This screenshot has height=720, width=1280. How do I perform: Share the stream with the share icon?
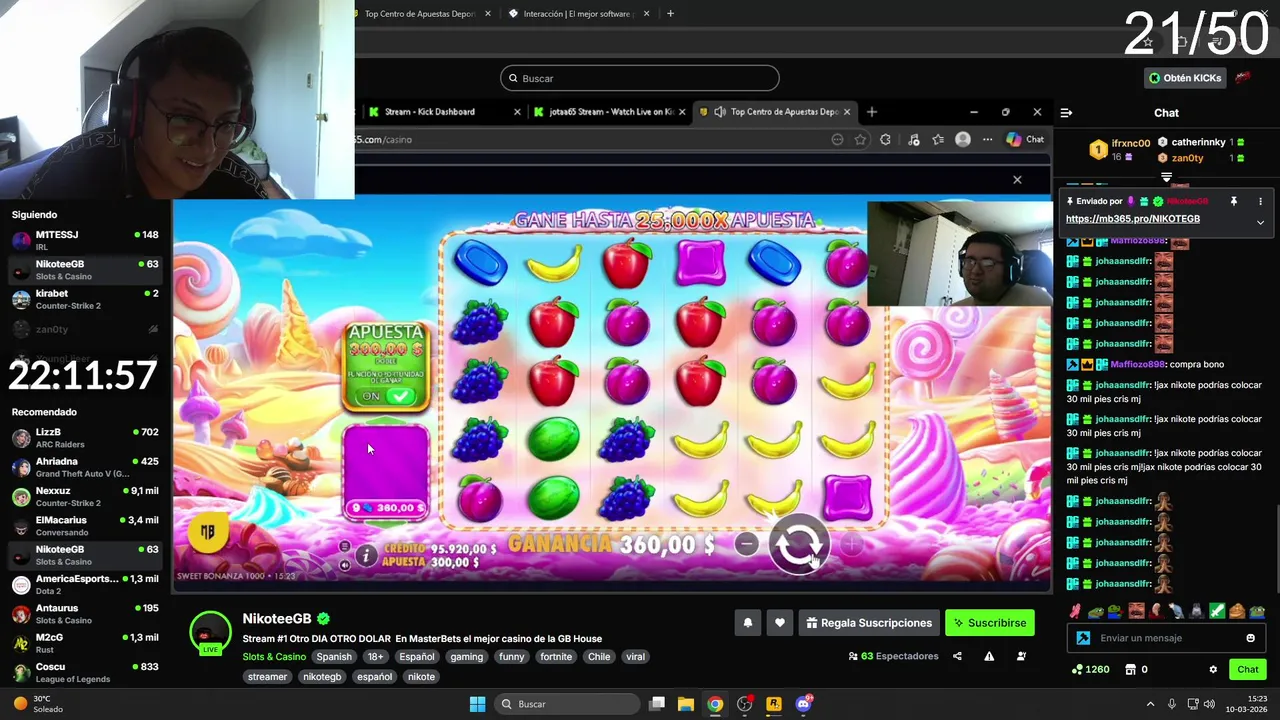957,656
